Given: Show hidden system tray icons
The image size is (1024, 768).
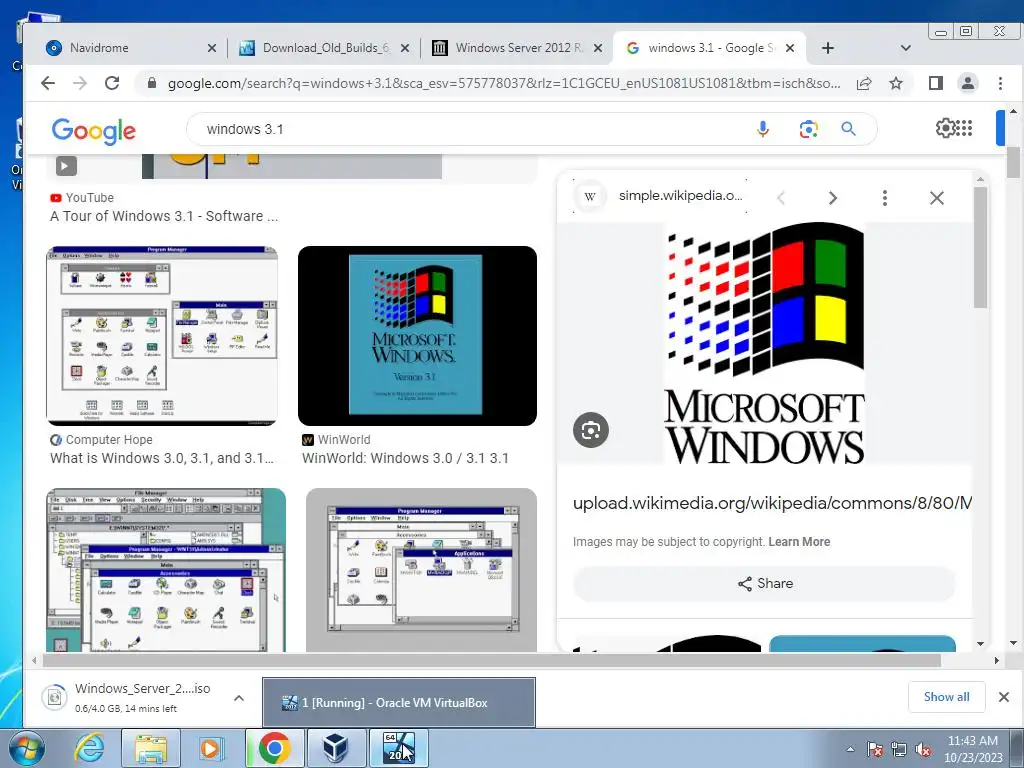Looking at the screenshot, I should pyautogui.click(x=850, y=749).
